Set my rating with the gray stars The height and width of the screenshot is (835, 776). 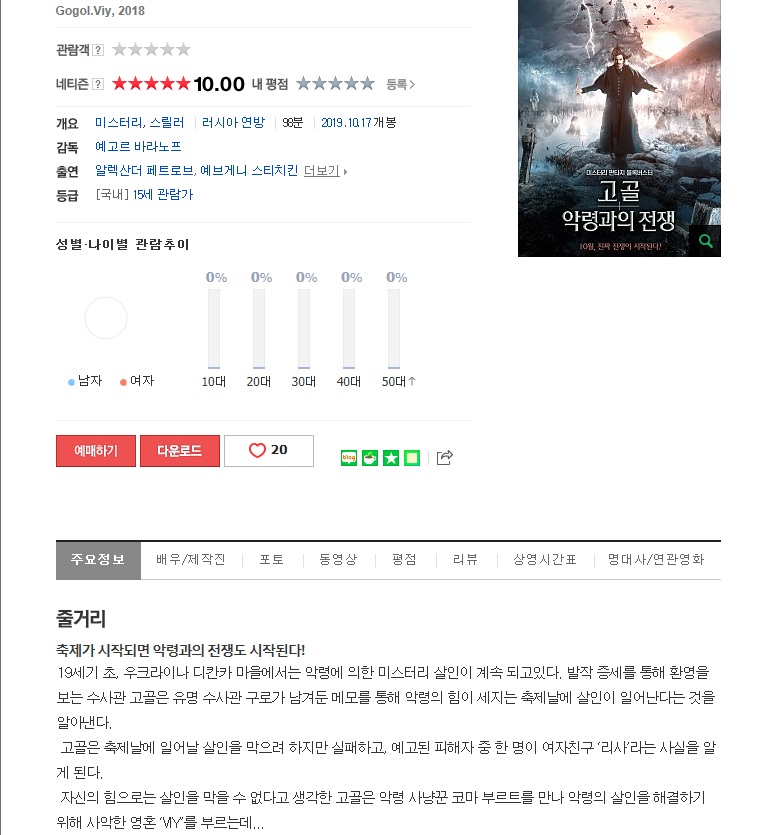(x=336, y=84)
